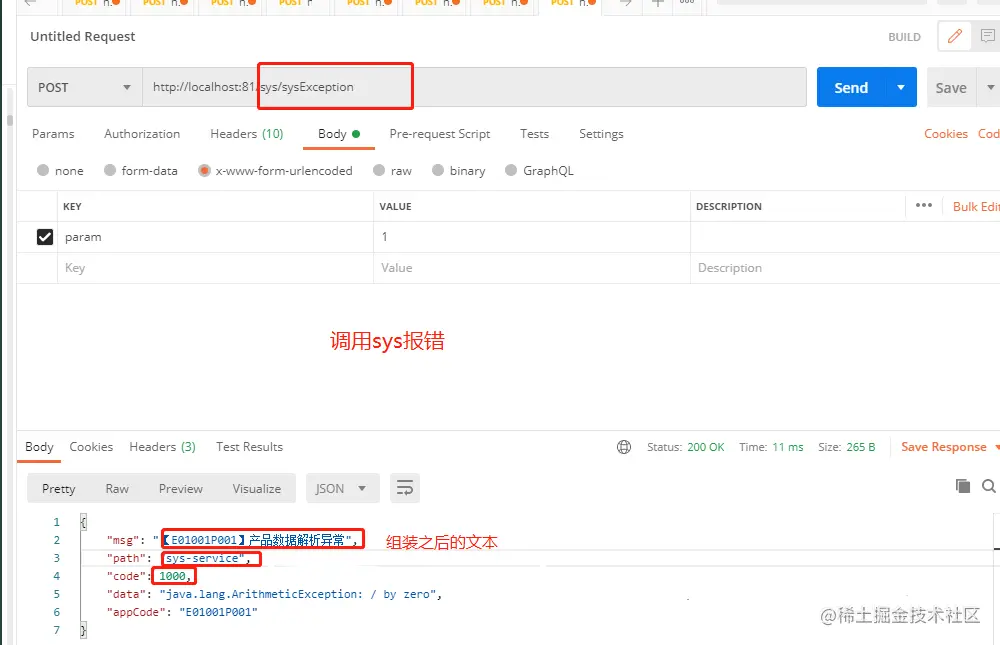Click the empty Value placeholder cell
The image size is (1000, 645).
pos(531,268)
